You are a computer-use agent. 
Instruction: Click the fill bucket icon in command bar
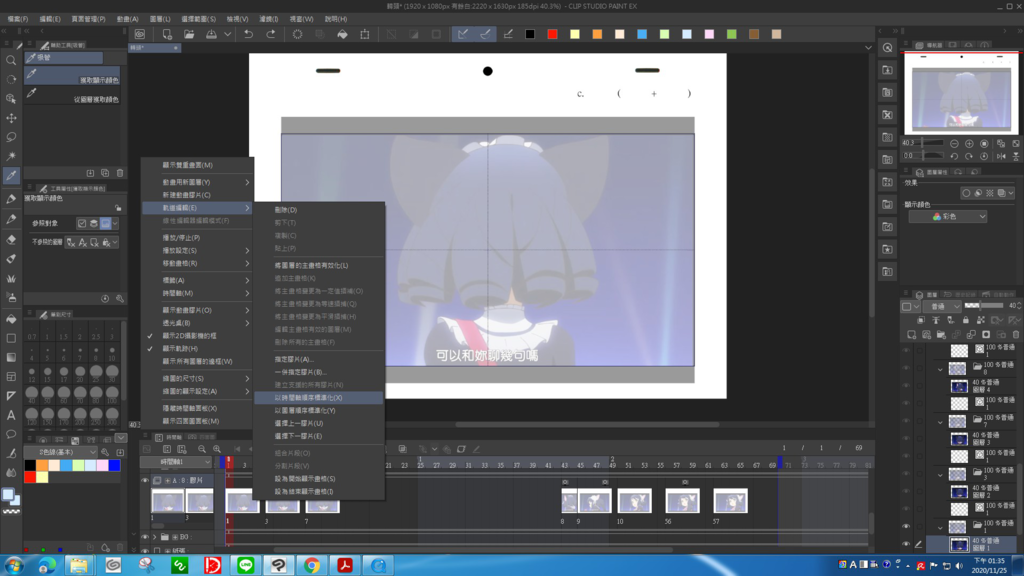coord(342,34)
